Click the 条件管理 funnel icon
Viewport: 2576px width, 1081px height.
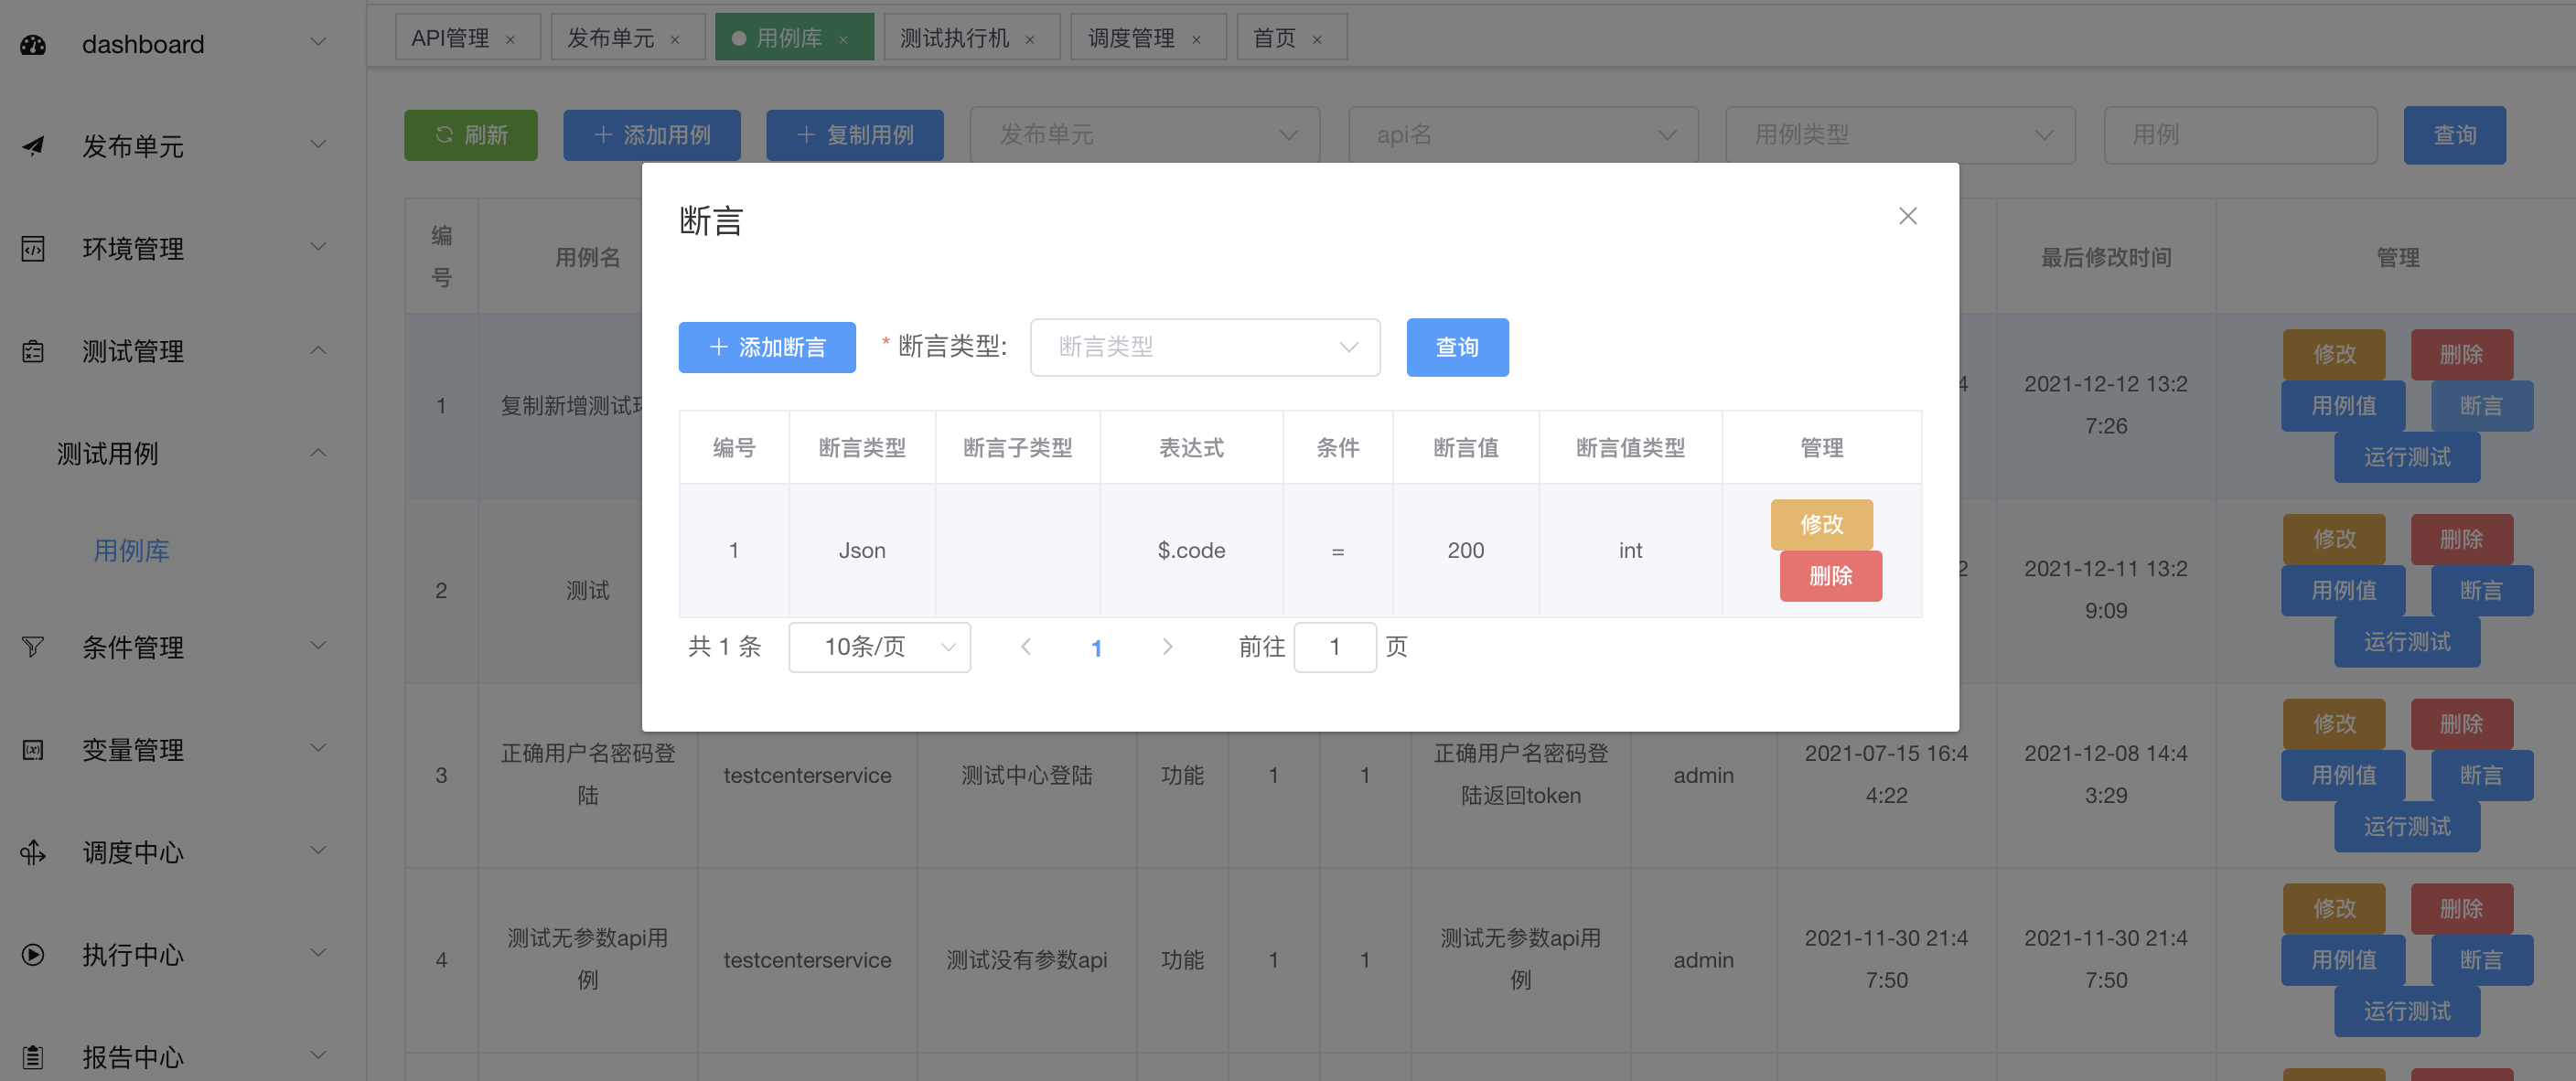33,647
